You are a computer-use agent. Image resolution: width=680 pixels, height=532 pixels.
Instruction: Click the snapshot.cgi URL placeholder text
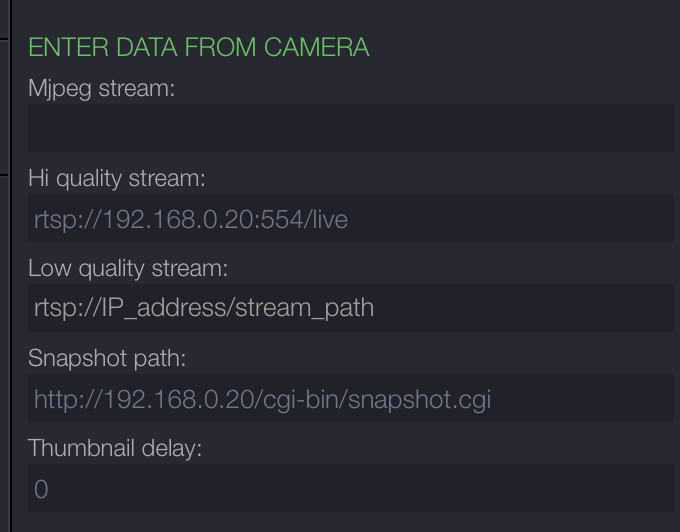(262, 399)
